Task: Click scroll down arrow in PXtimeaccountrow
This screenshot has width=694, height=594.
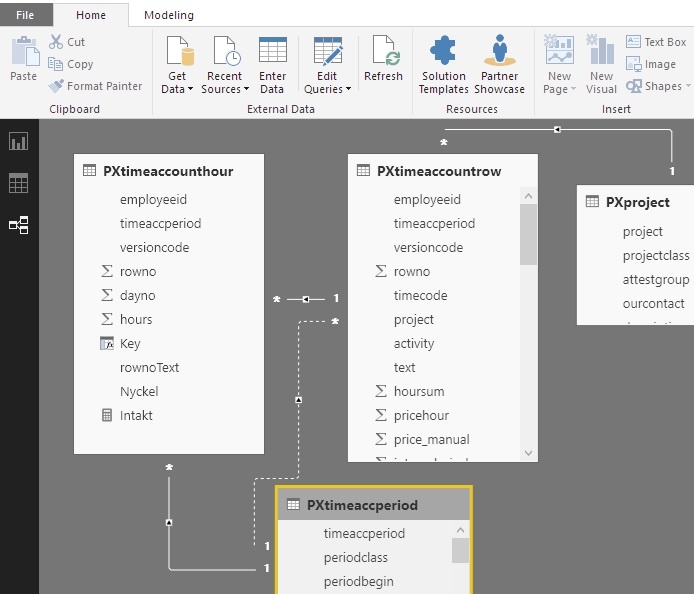Action: pyautogui.click(x=528, y=452)
